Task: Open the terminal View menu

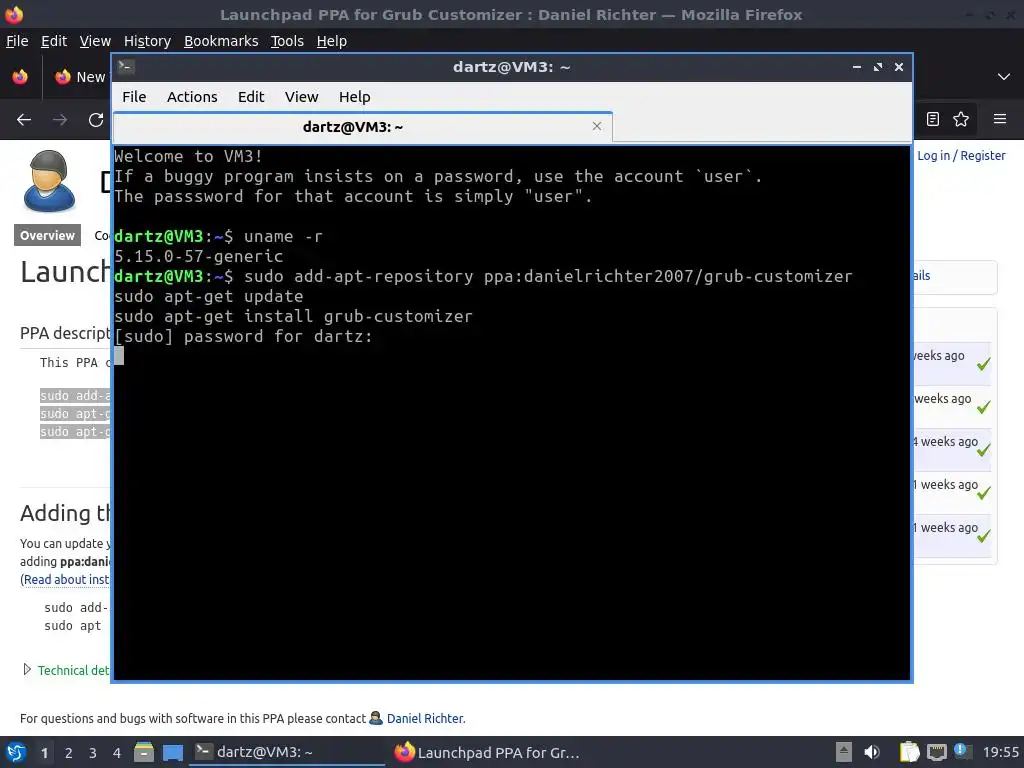Action: (301, 97)
